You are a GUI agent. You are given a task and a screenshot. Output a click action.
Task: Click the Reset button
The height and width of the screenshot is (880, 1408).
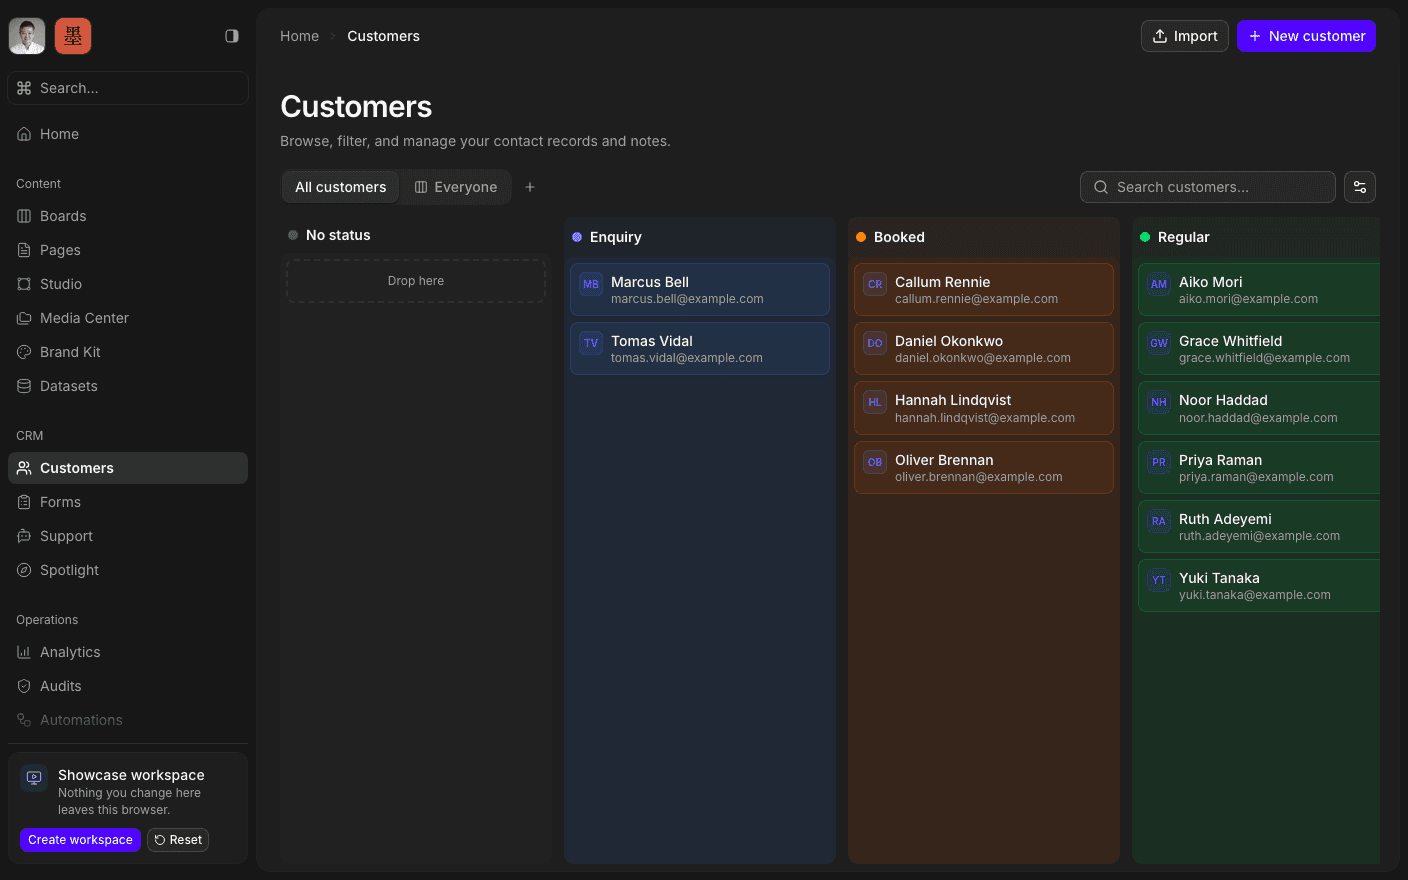(178, 840)
